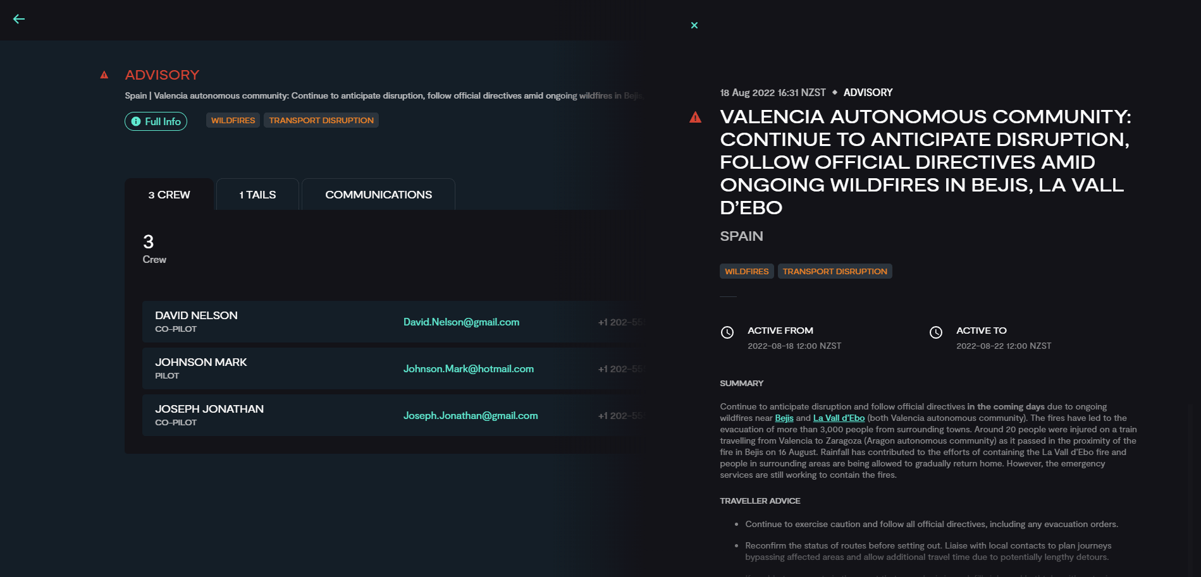Open the COMMUNICATIONS tab
The width and height of the screenshot is (1201, 577).
(378, 194)
